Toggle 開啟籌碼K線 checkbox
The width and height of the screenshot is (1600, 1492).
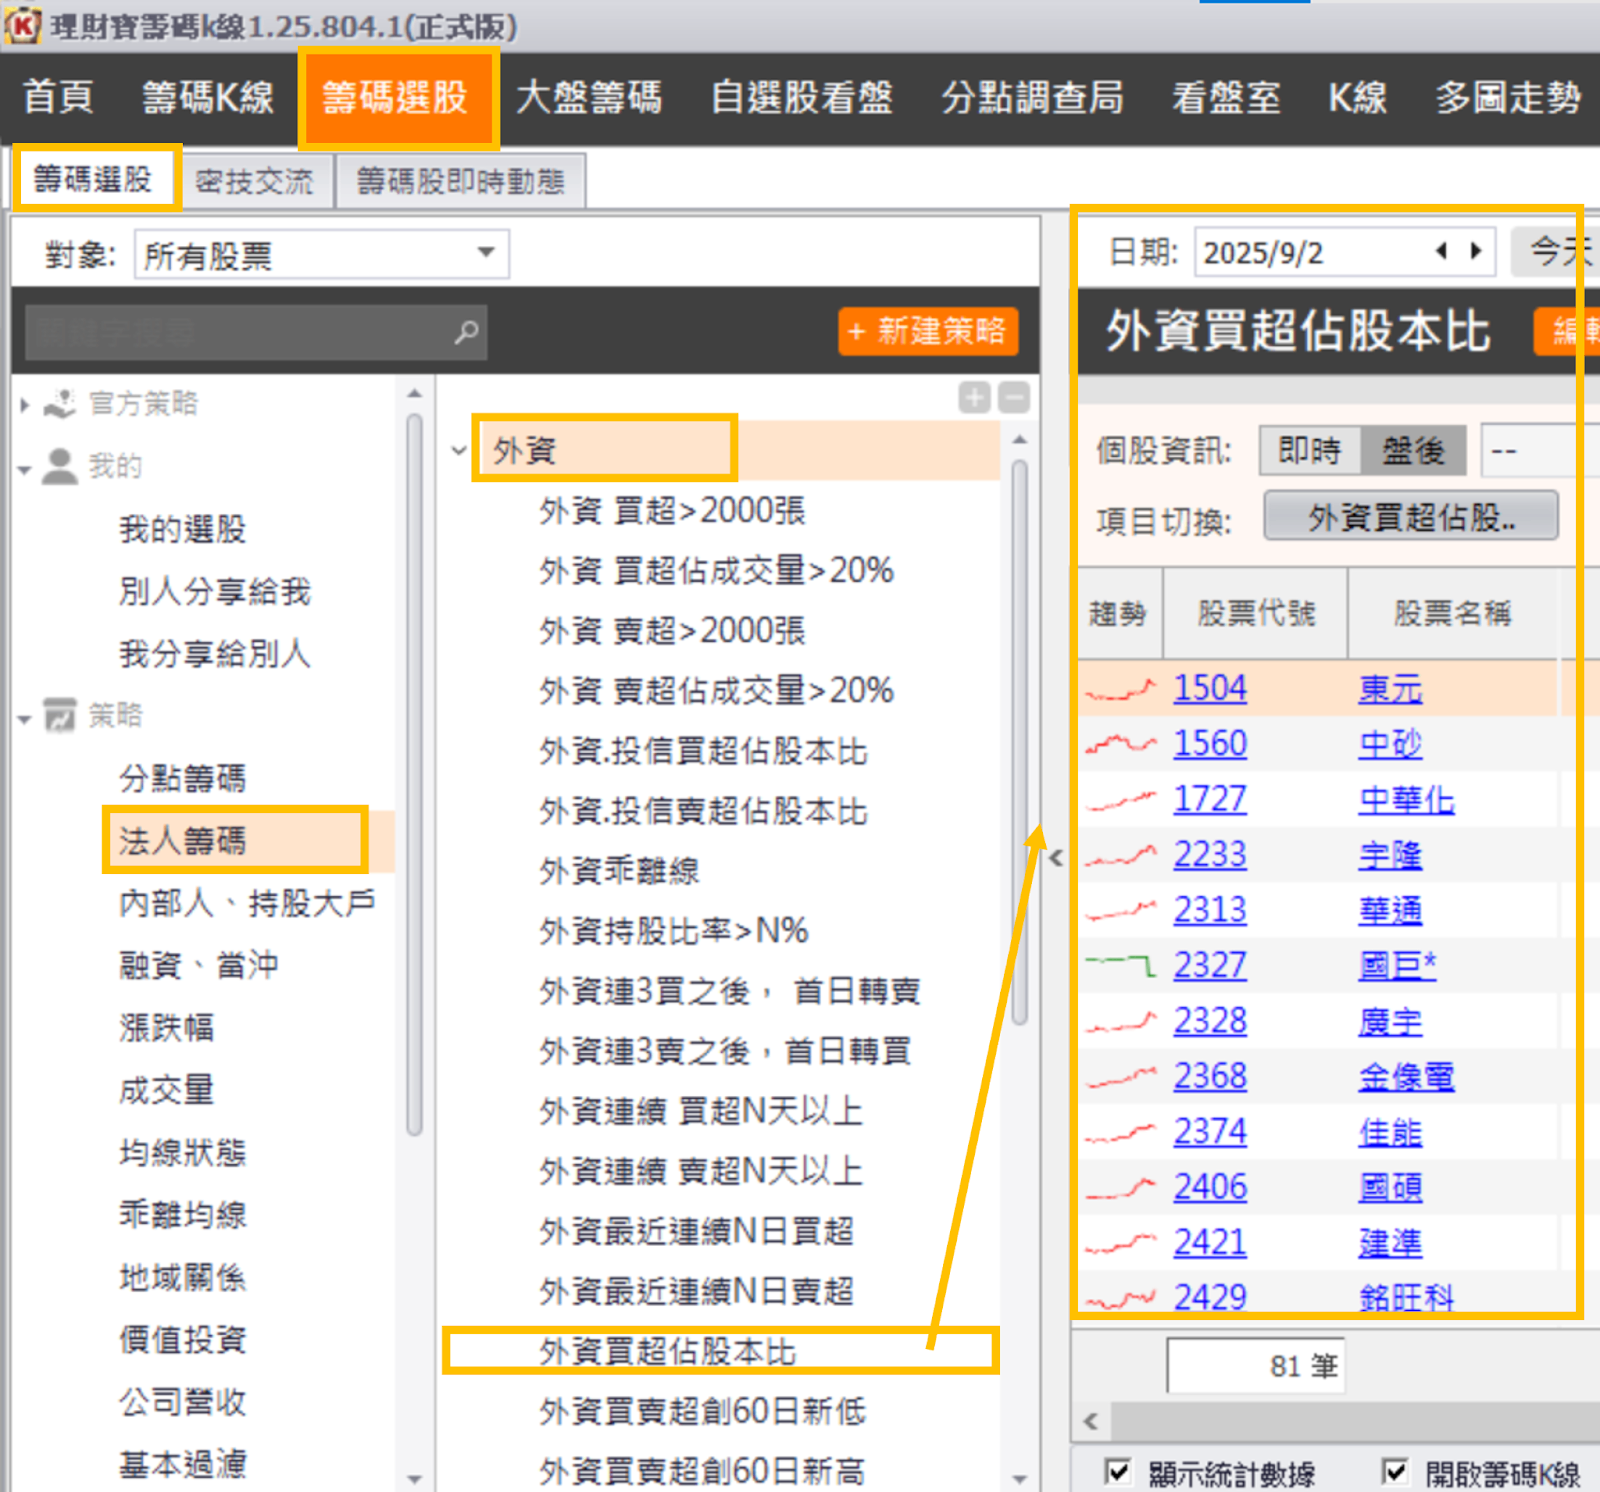pos(1394,1472)
